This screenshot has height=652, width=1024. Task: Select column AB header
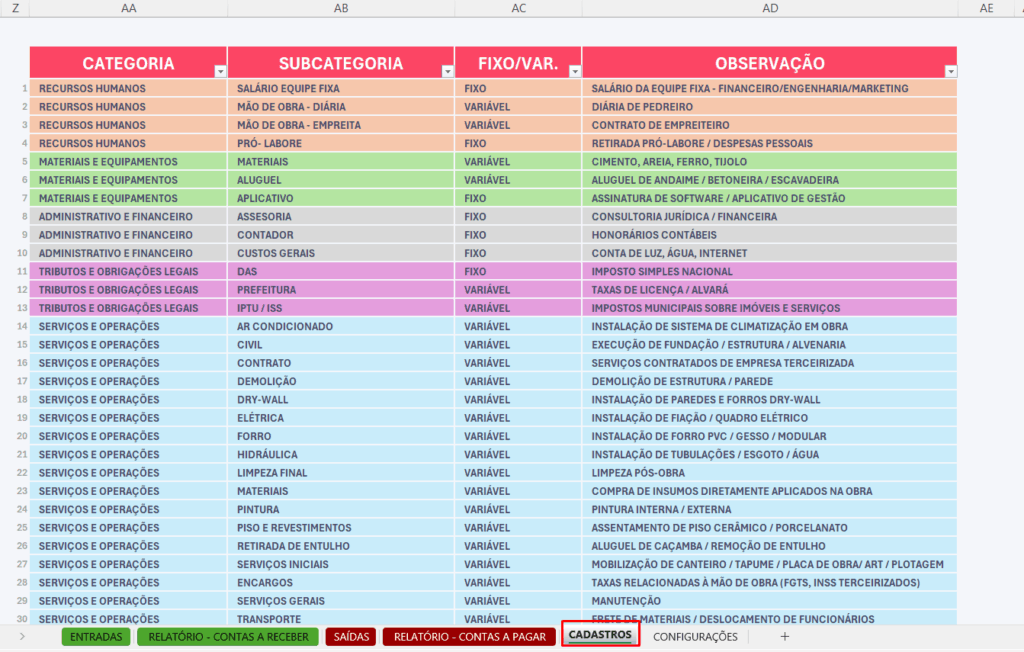pos(341,8)
